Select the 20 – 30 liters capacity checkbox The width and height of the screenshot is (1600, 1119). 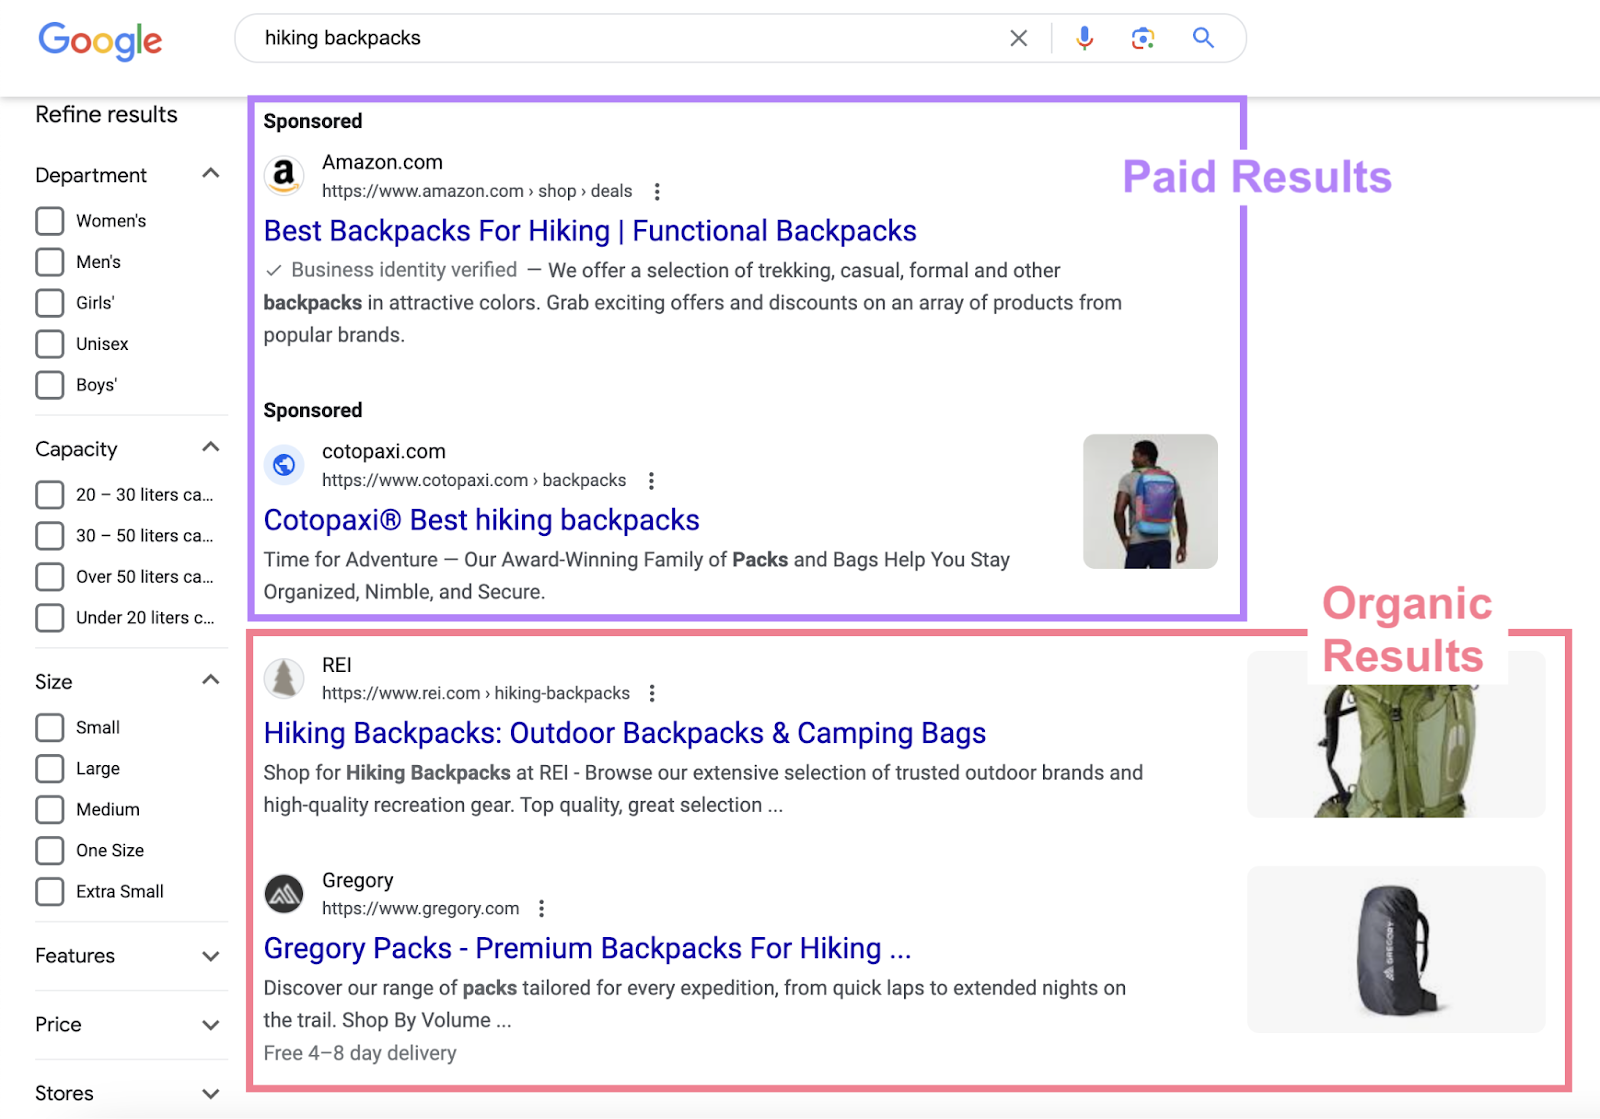click(x=50, y=495)
